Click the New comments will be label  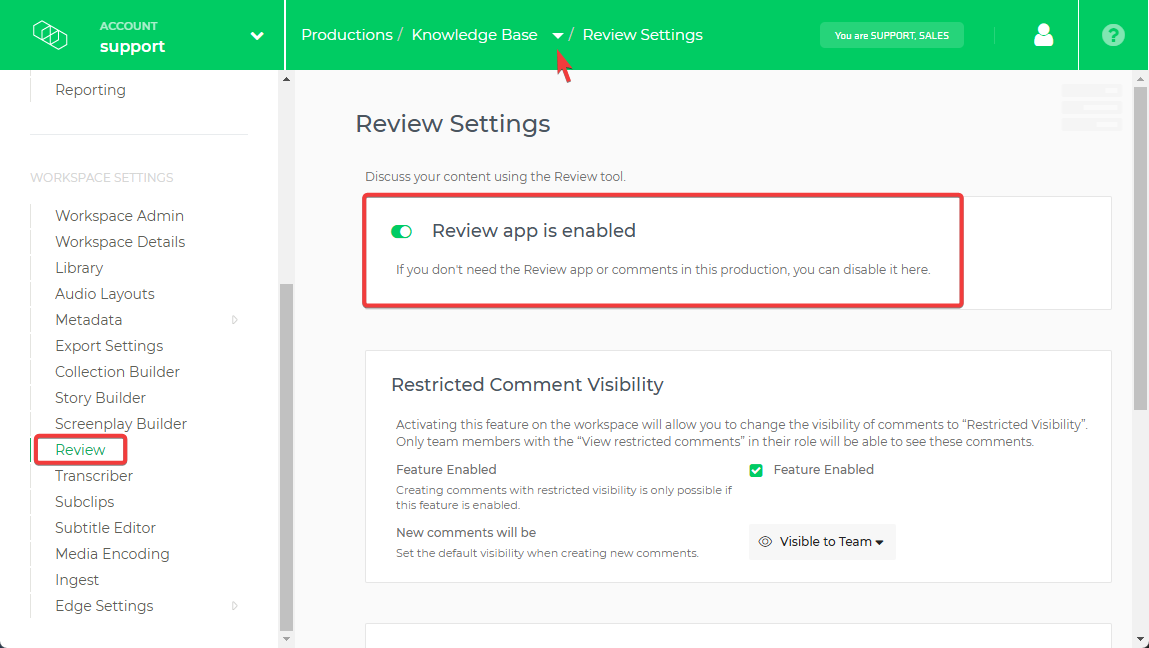tap(466, 532)
